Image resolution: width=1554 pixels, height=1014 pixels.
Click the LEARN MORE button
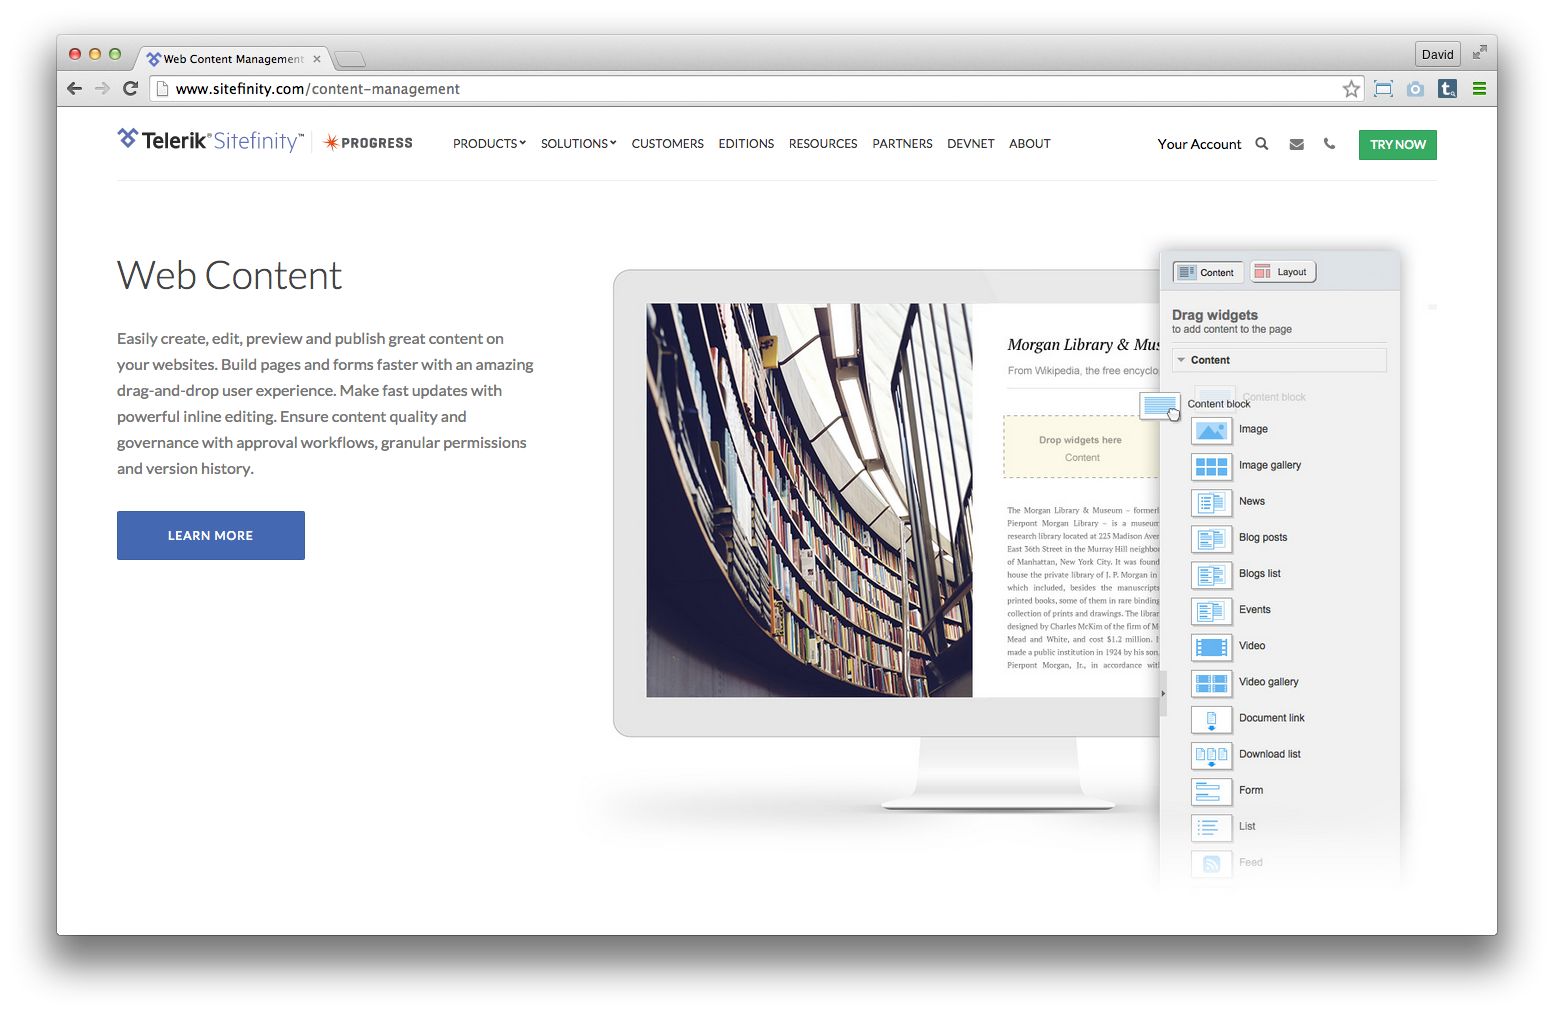click(211, 535)
